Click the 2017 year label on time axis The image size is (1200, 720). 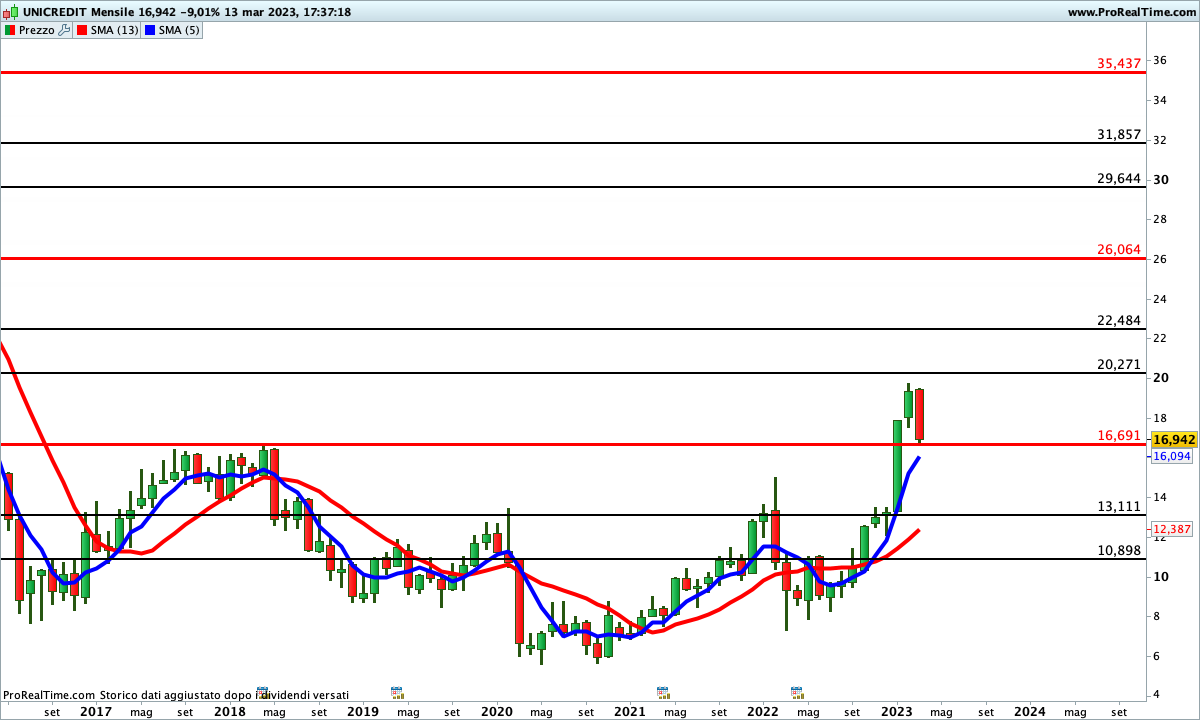pyautogui.click(x=96, y=711)
